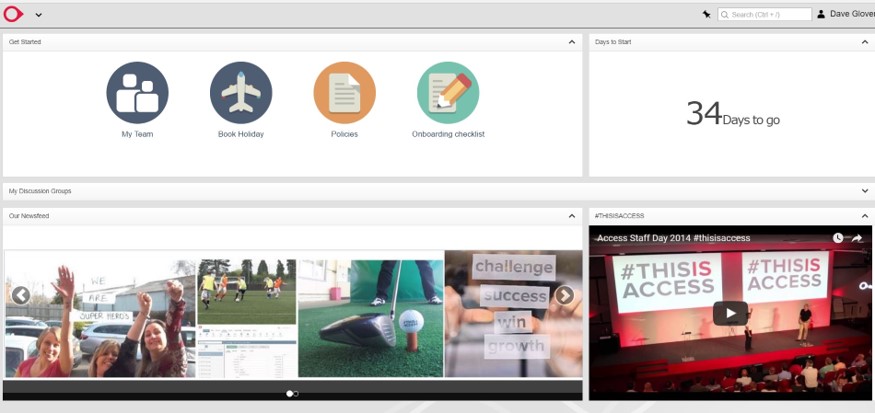Image resolution: width=875 pixels, height=413 pixels.
Task: Expand the My Discussion Groups panel
Action: tap(865, 191)
